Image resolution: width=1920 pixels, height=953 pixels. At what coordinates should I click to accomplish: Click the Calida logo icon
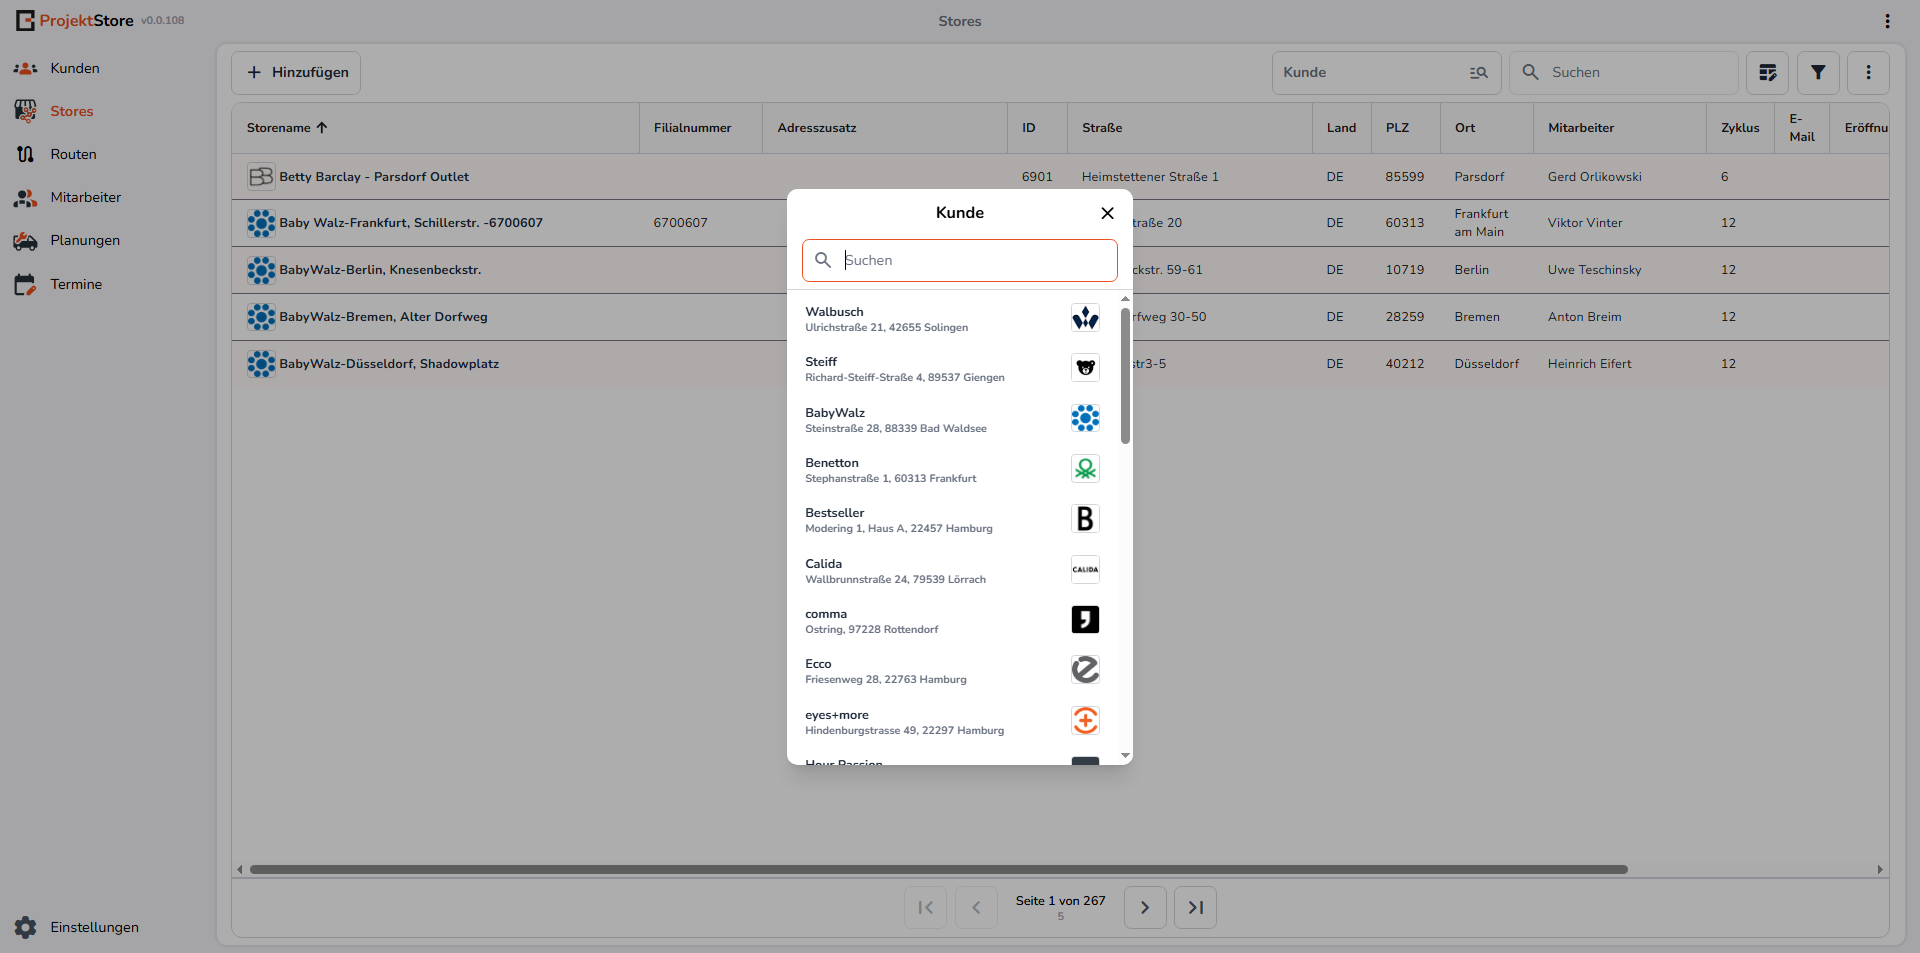click(x=1085, y=569)
